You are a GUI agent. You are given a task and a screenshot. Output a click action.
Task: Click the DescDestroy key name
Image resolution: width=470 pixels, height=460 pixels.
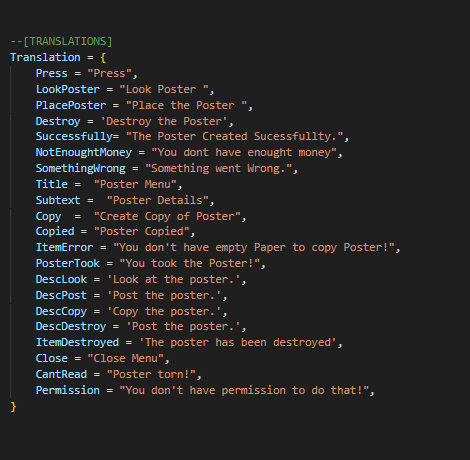pos(71,326)
